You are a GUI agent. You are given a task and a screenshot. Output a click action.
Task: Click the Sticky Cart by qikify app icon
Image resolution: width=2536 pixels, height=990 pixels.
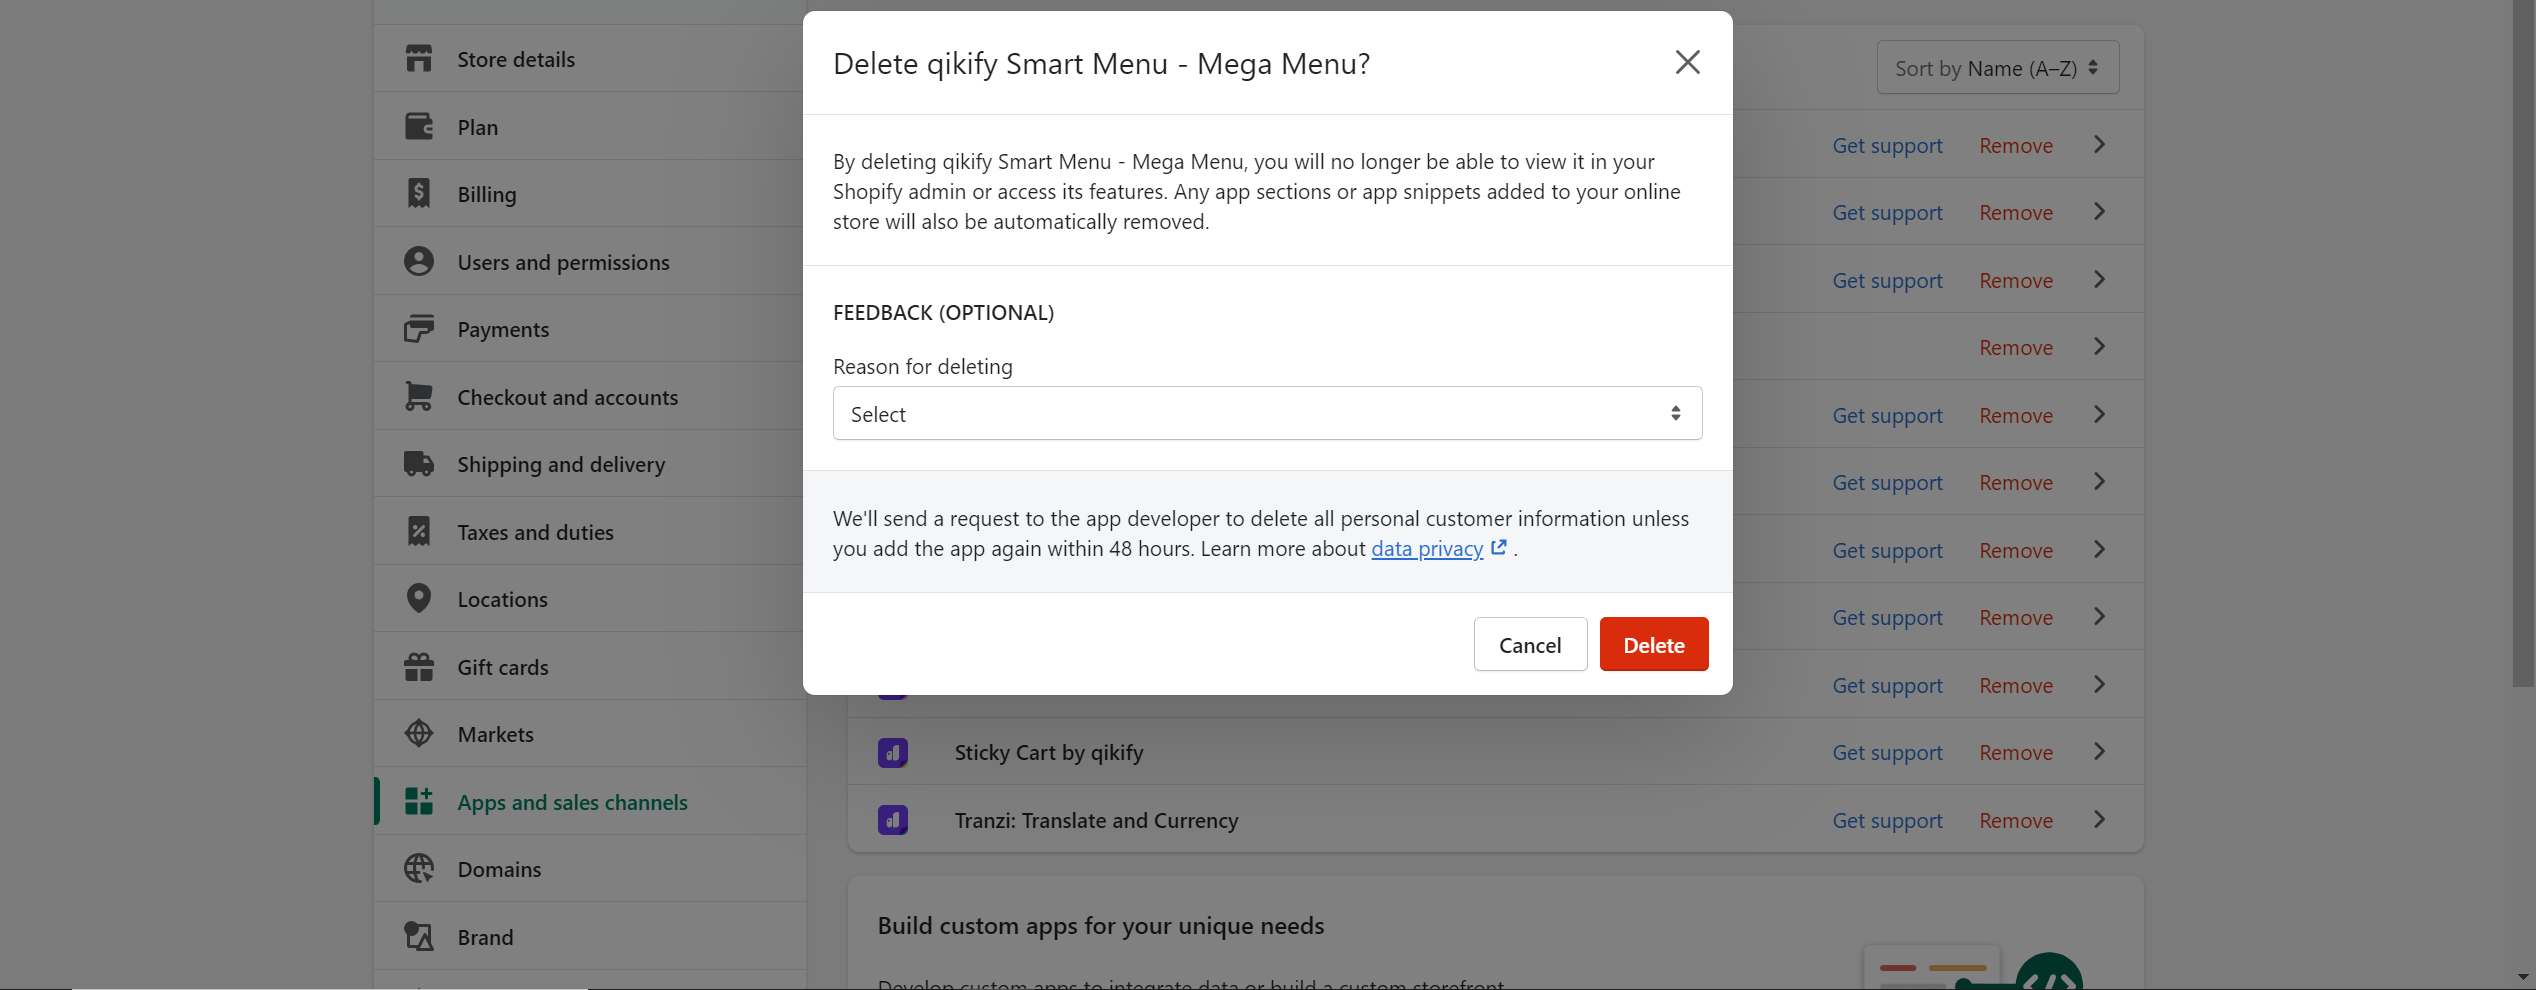tap(893, 753)
